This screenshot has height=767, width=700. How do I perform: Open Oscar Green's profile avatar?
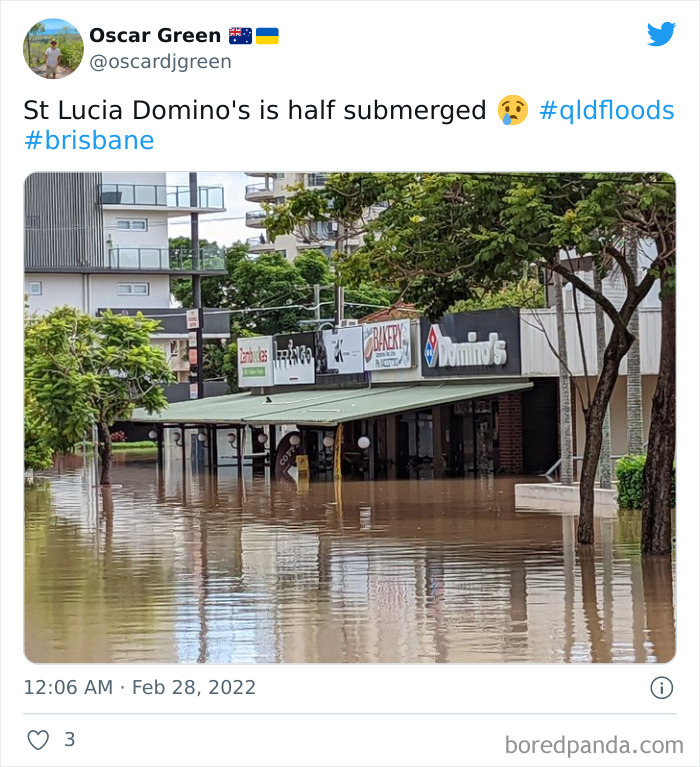[x=53, y=48]
